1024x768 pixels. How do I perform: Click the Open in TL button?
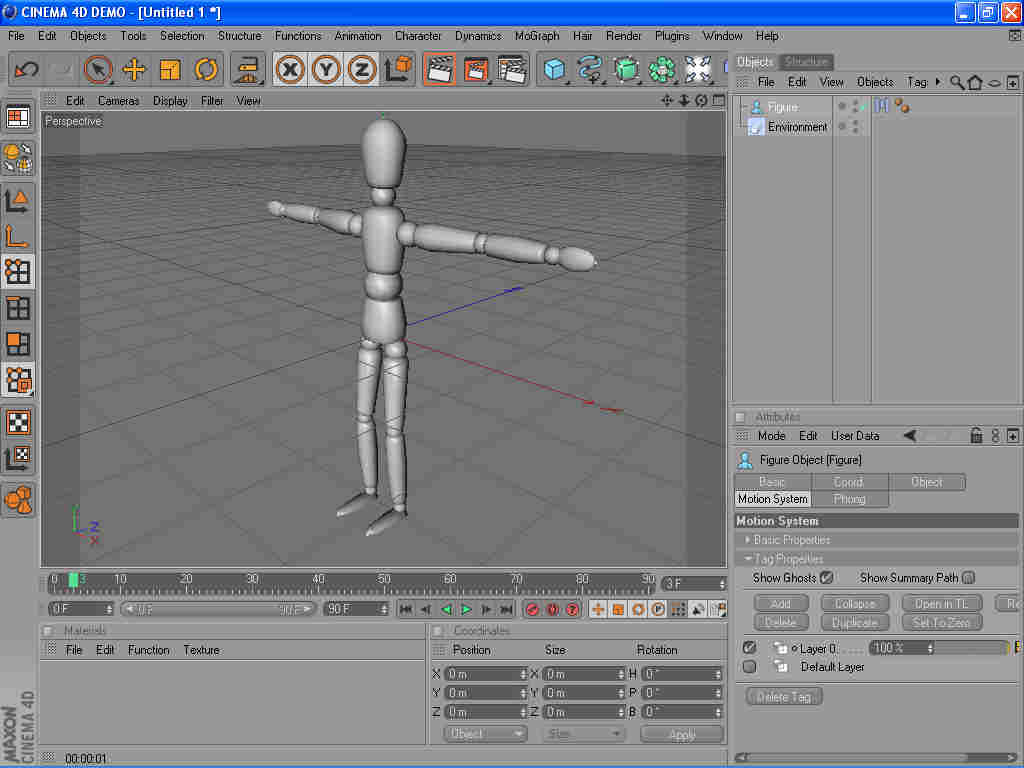pyautogui.click(x=942, y=604)
